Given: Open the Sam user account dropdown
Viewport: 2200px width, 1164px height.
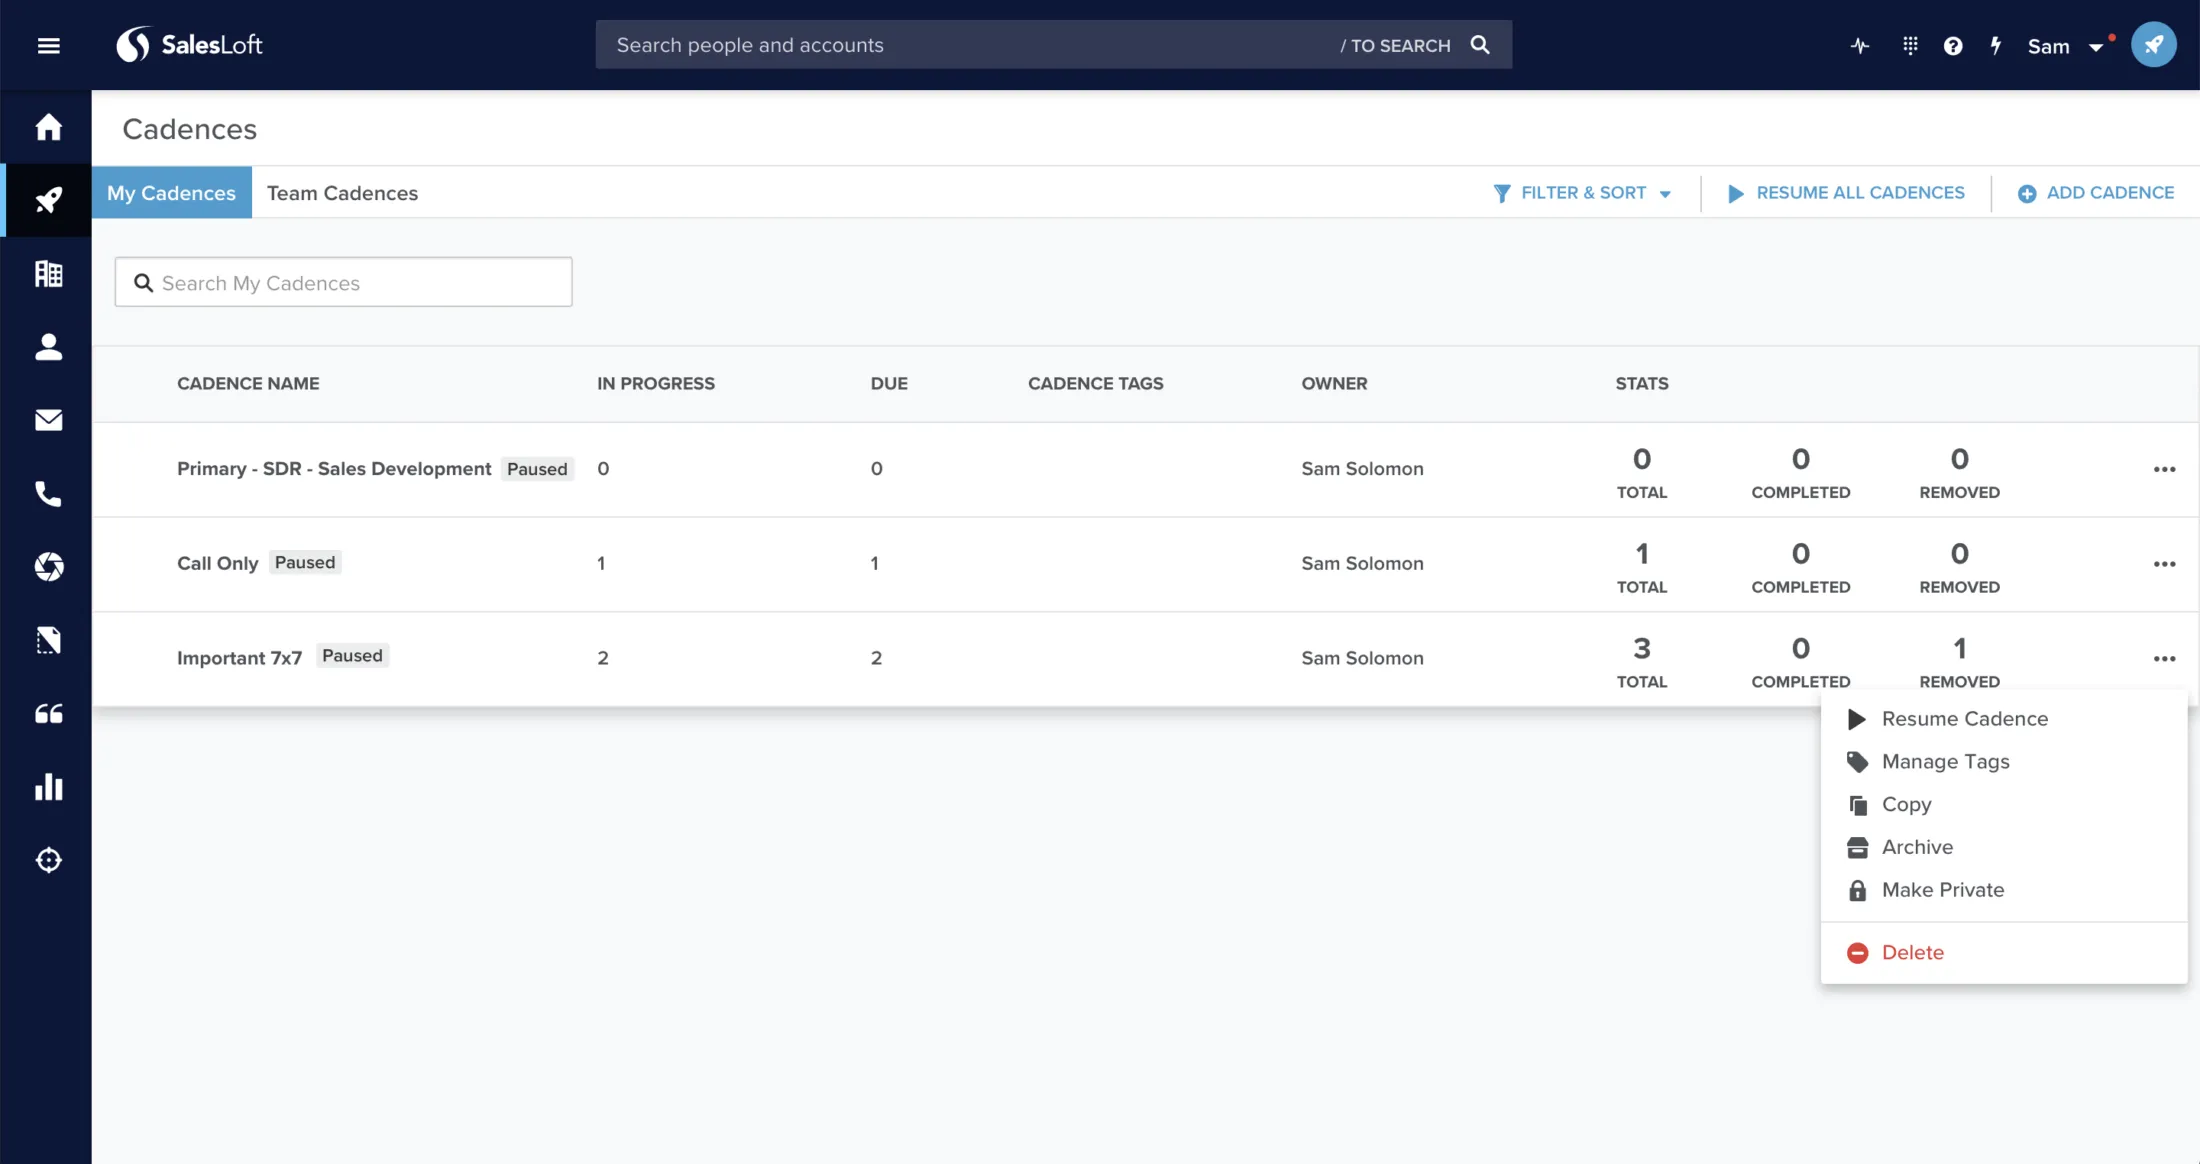Looking at the screenshot, I should click(2064, 46).
